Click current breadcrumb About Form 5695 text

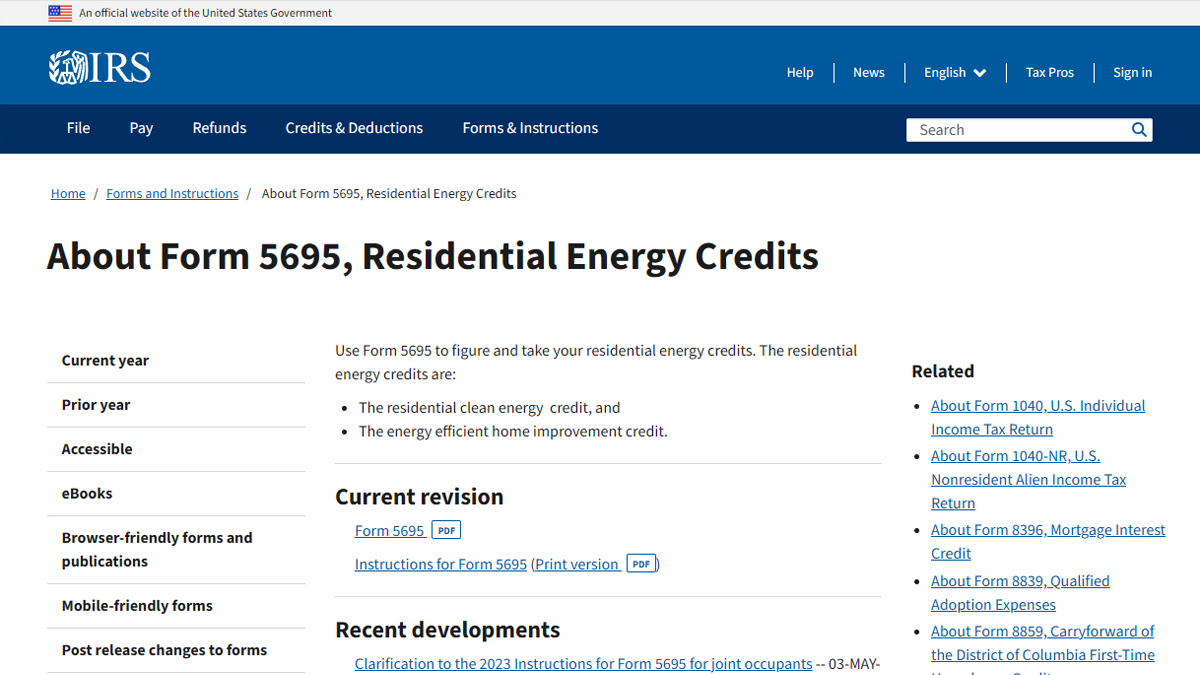tap(389, 193)
